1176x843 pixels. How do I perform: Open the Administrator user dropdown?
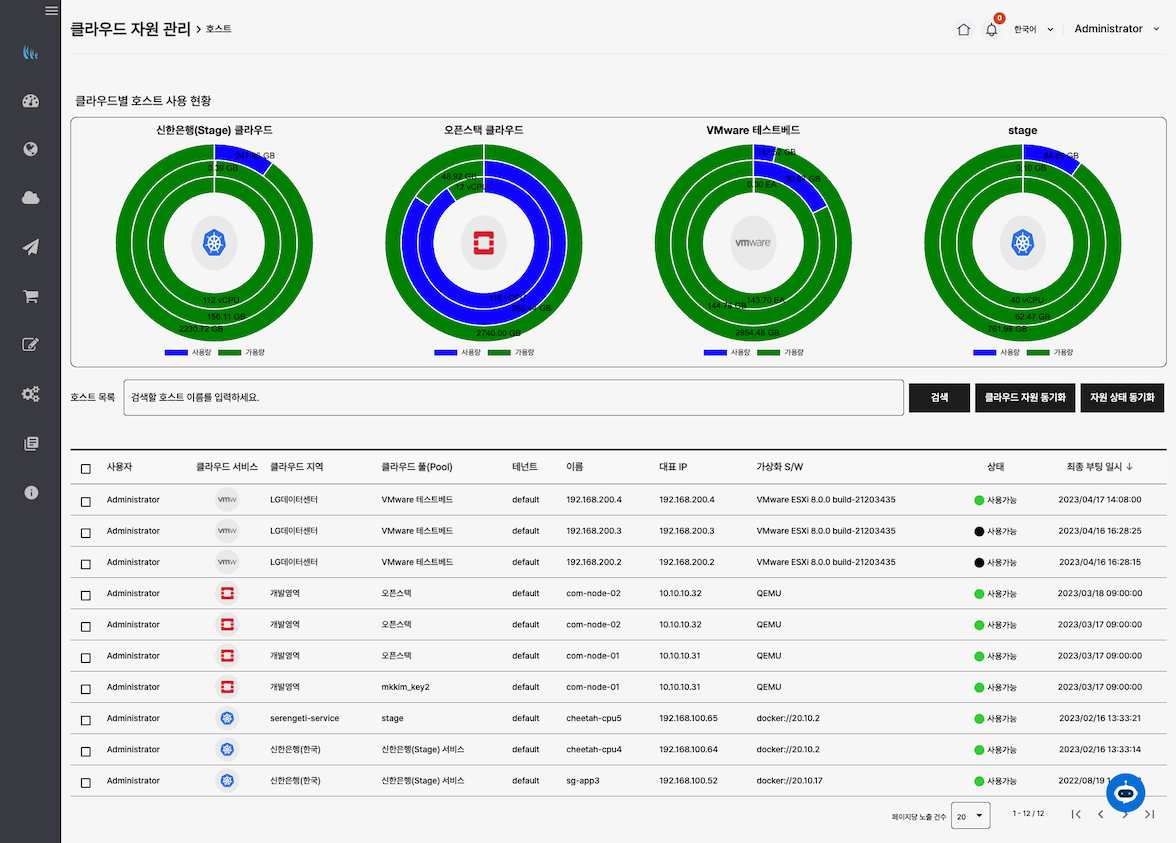coord(1116,30)
